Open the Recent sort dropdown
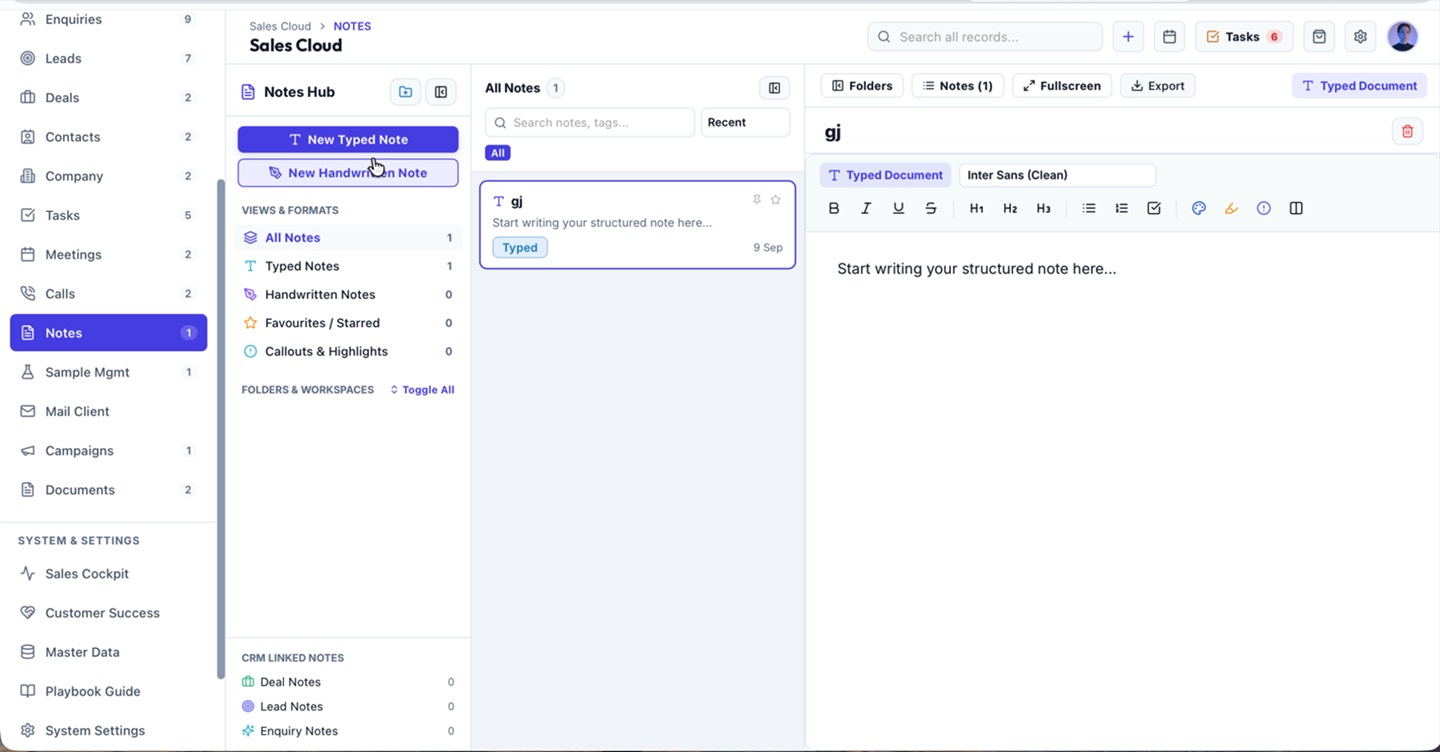The height and width of the screenshot is (752, 1440). [745, 122]
